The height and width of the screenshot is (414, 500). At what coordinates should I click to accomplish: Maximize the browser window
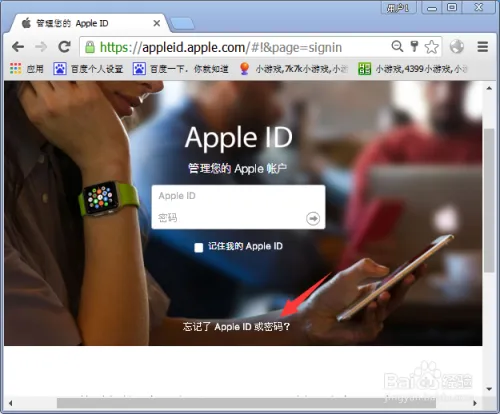(x=452, y=8)
